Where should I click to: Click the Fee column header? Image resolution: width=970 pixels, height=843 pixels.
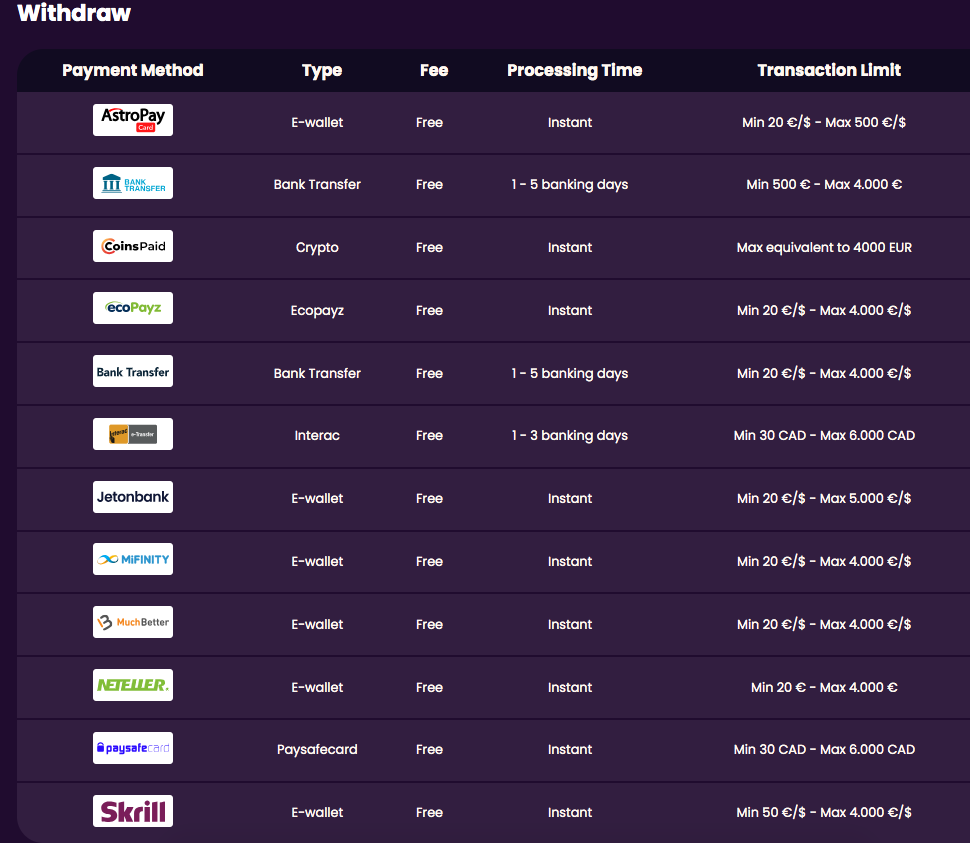[434, 70]
